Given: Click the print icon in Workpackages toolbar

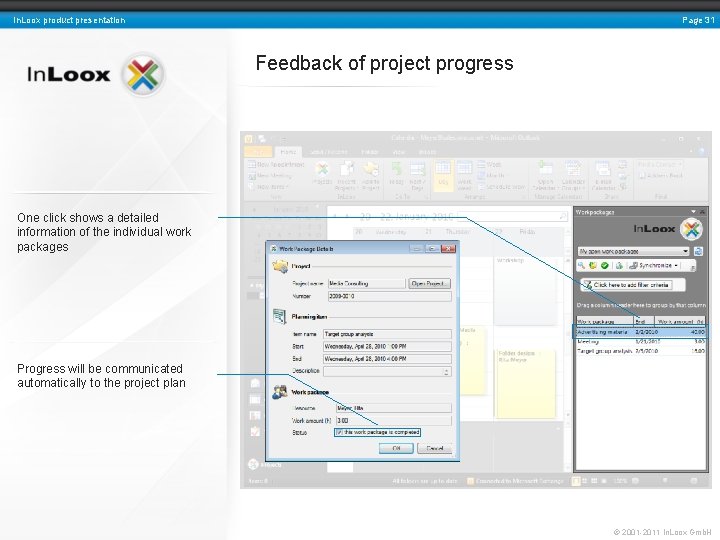Looking at the screenshot, I should click(x=619, y=265).
